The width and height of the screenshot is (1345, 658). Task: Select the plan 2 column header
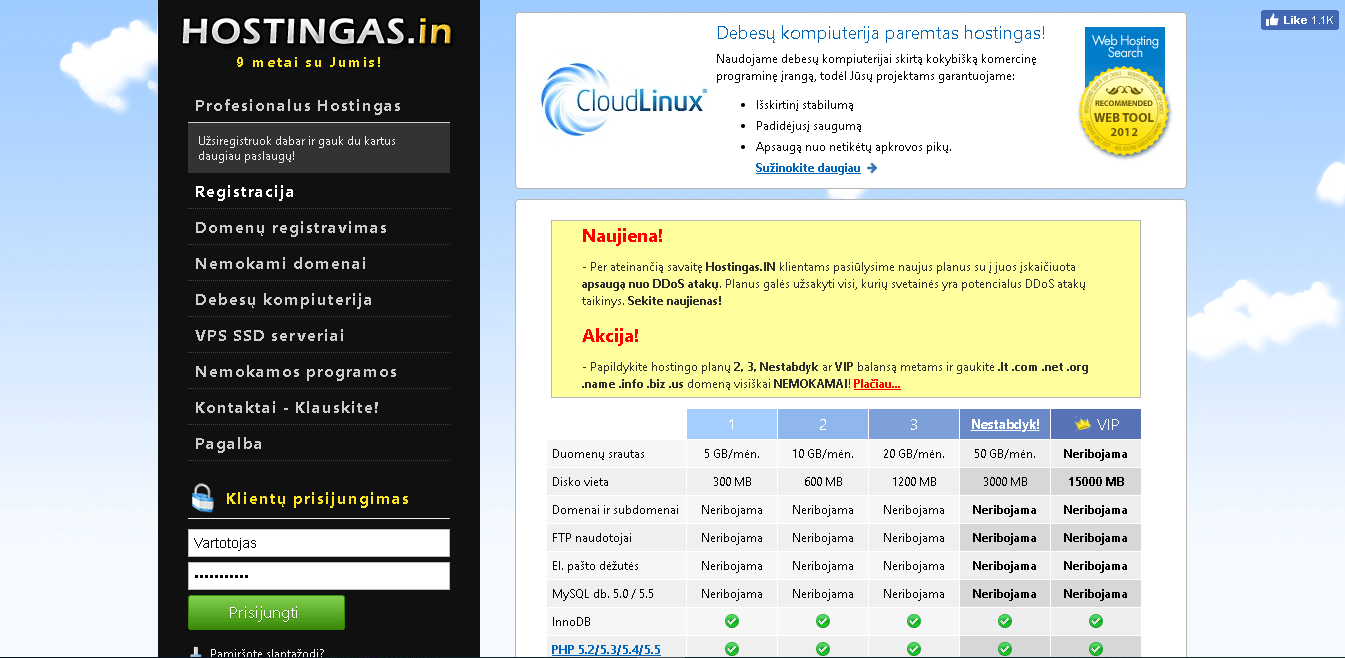[x=823, y=424]
